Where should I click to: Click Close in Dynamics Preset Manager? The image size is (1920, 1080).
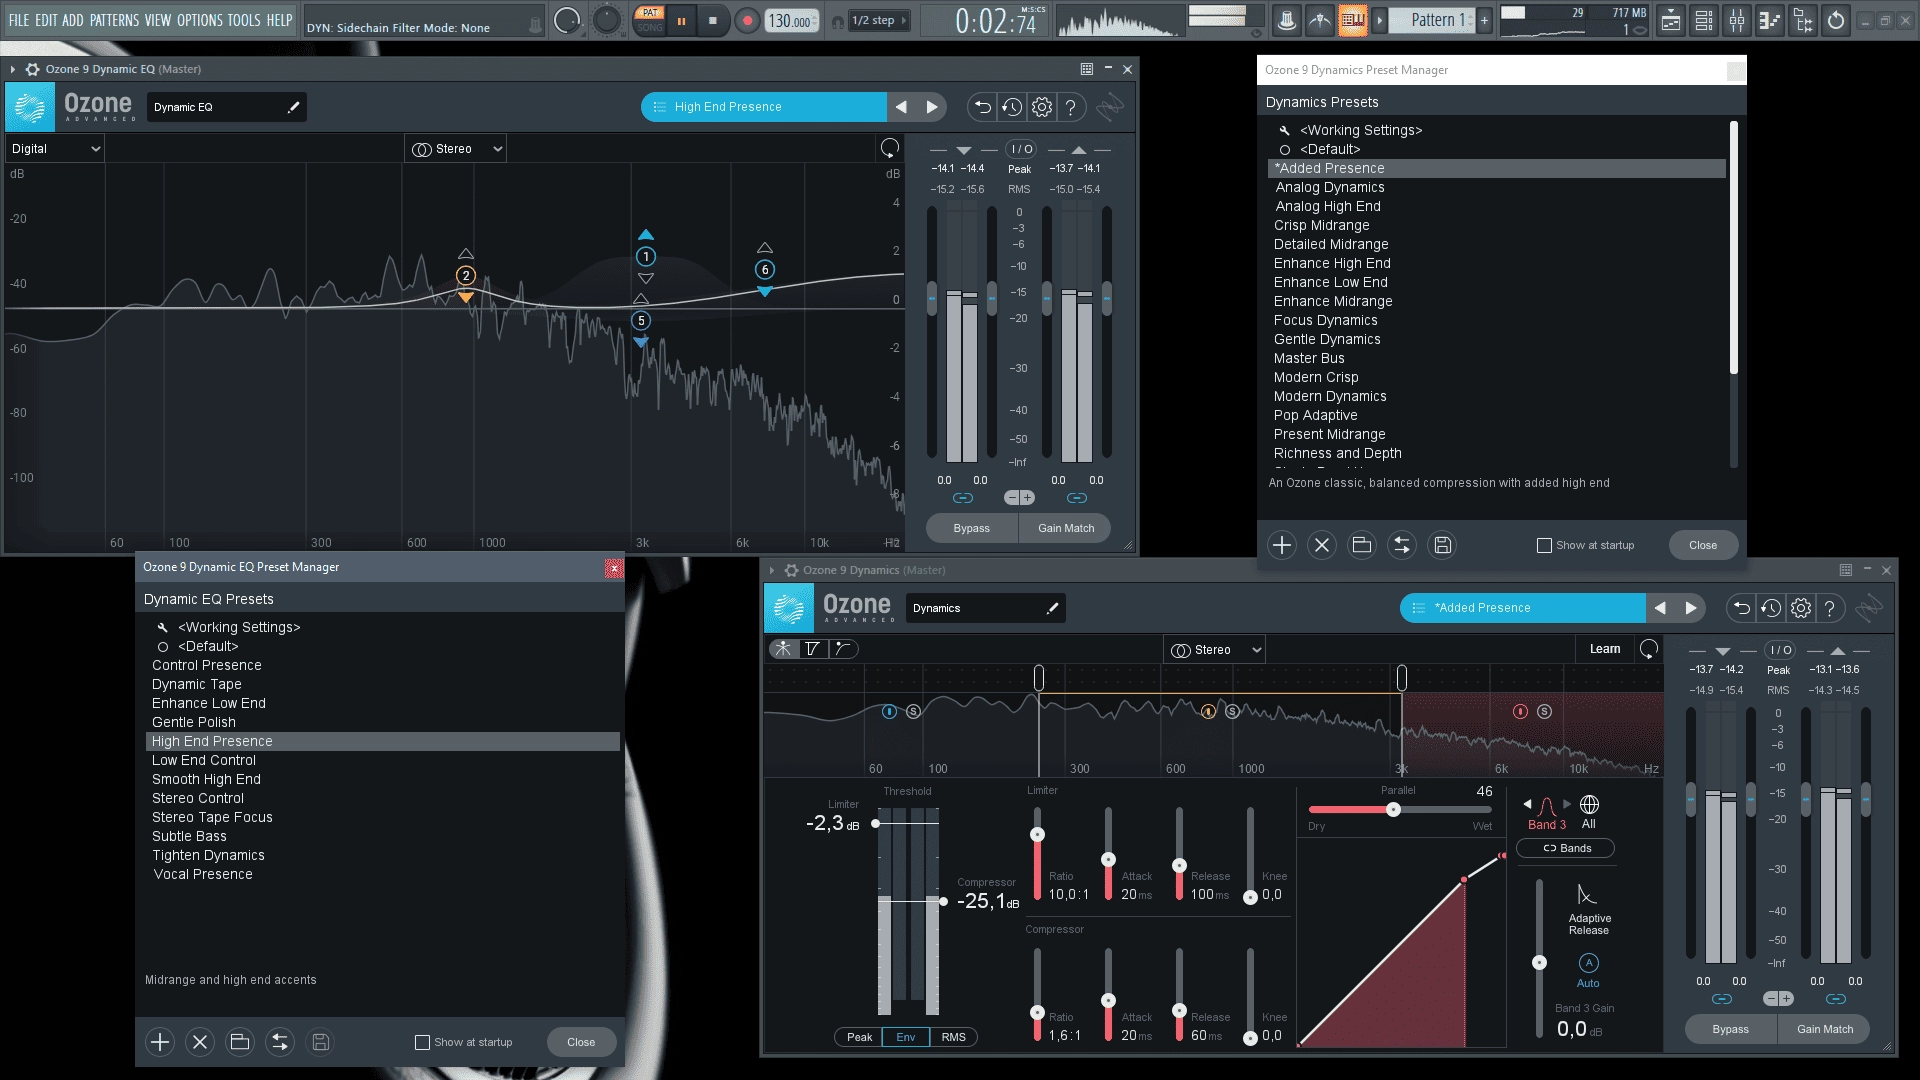point(1703,545)
